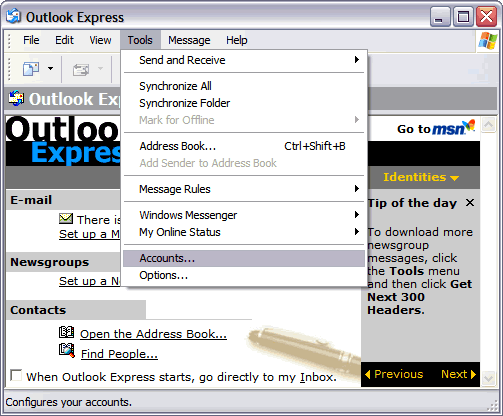Click the envelope icon beside There is
Screen dimensions: 503x416
pyautogui.click(x=66, y=219)
